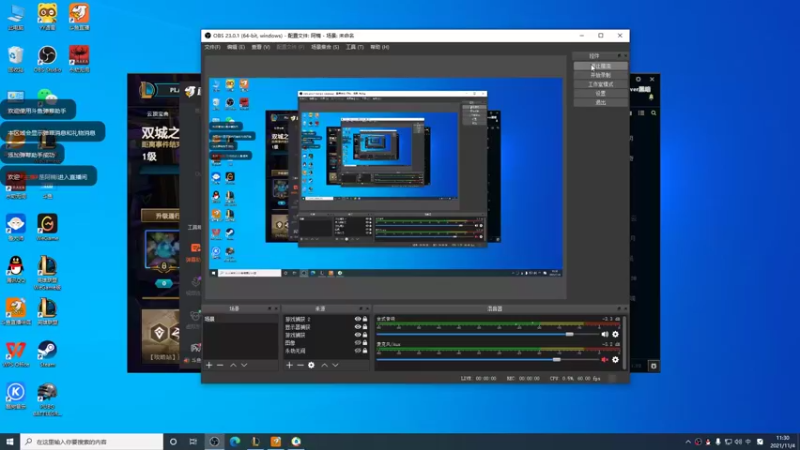Undock the Mixer panel with float button
Viewport: 800px width, 450px height.
[619, 309]
